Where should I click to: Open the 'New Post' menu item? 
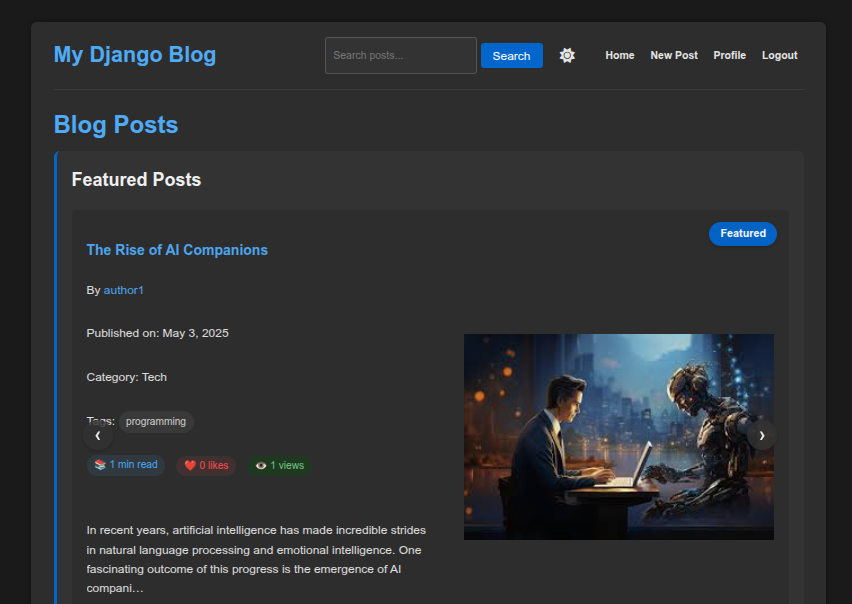pyautogui.click(x=674, y=55)
